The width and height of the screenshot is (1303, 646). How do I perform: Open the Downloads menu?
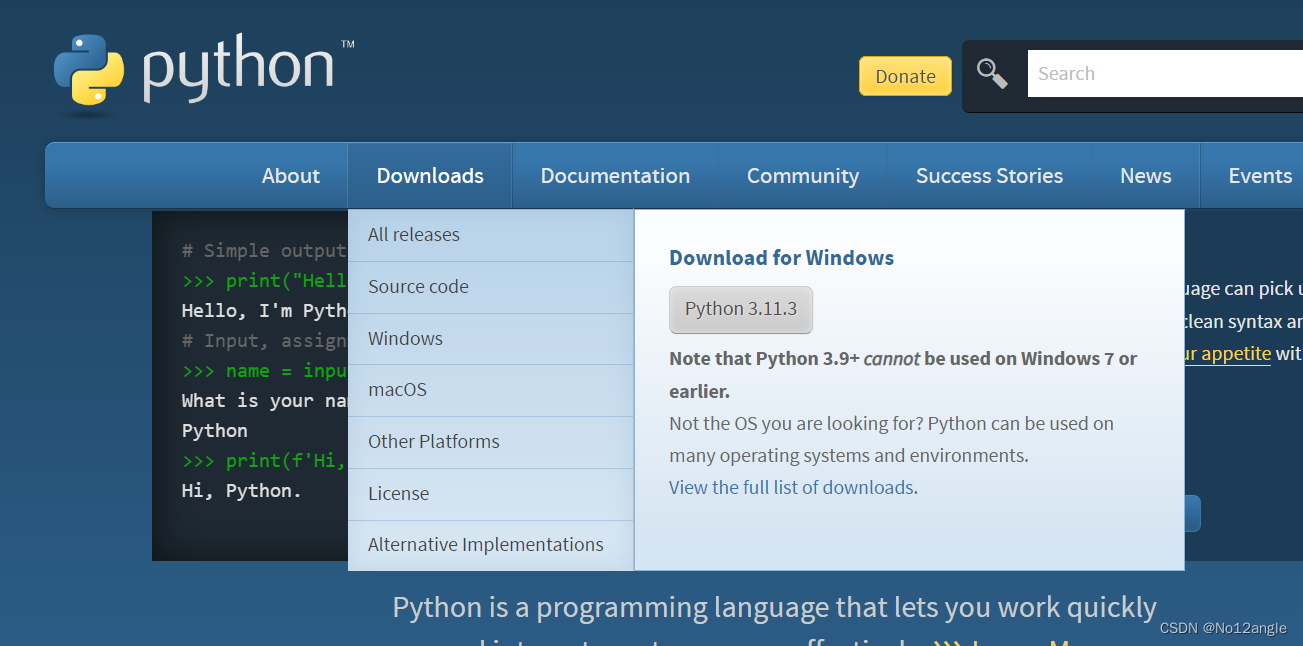tap(430, 176)
